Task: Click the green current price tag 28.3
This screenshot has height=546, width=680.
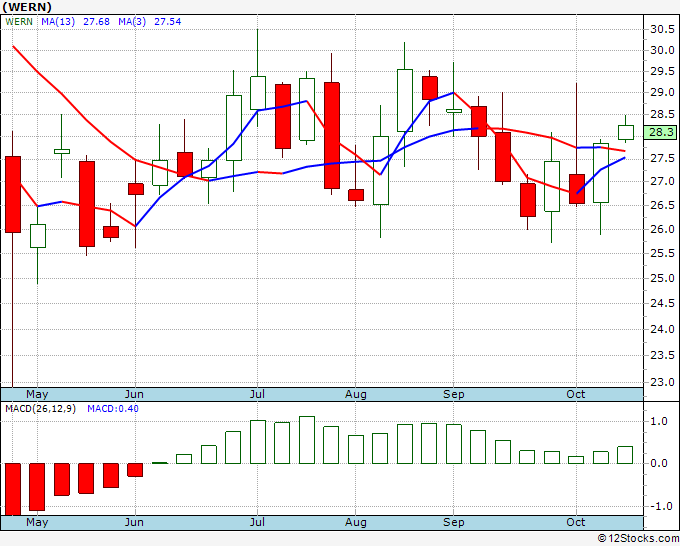Action: [660, 132]
